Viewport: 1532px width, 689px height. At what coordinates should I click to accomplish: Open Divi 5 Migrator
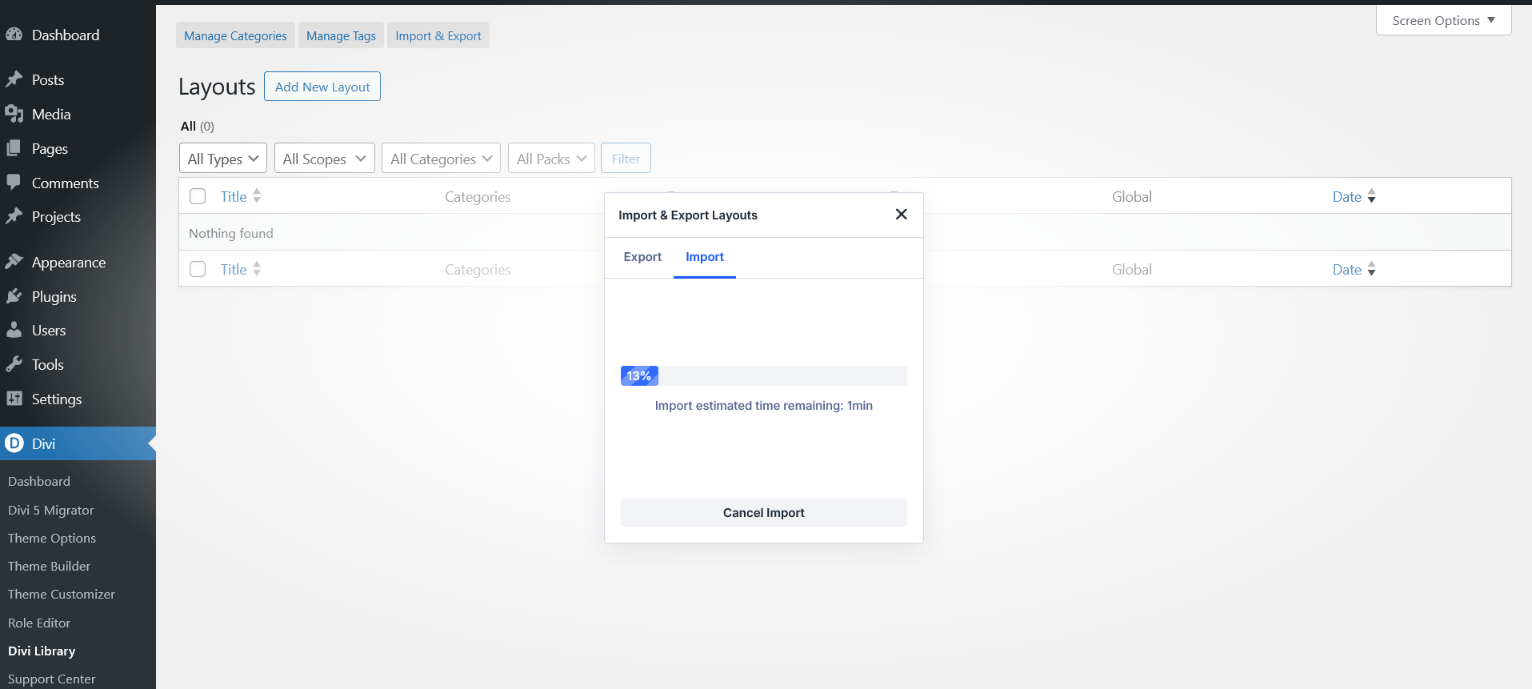click(51, 510)
